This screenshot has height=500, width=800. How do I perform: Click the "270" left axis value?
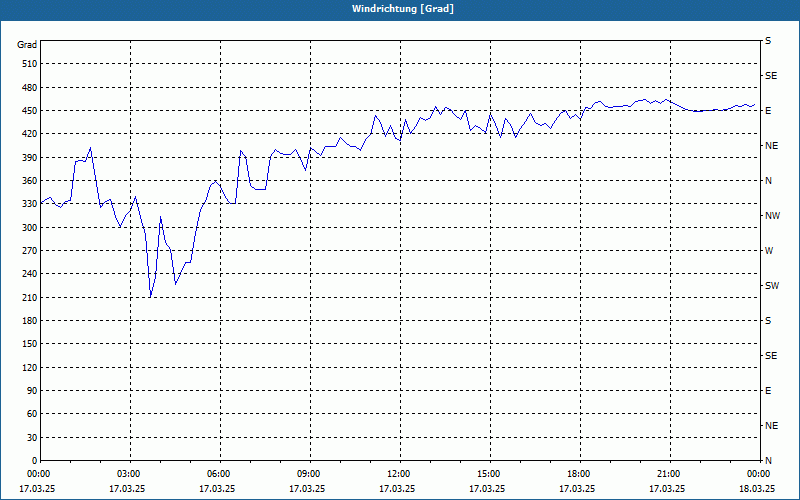(30, 251)
